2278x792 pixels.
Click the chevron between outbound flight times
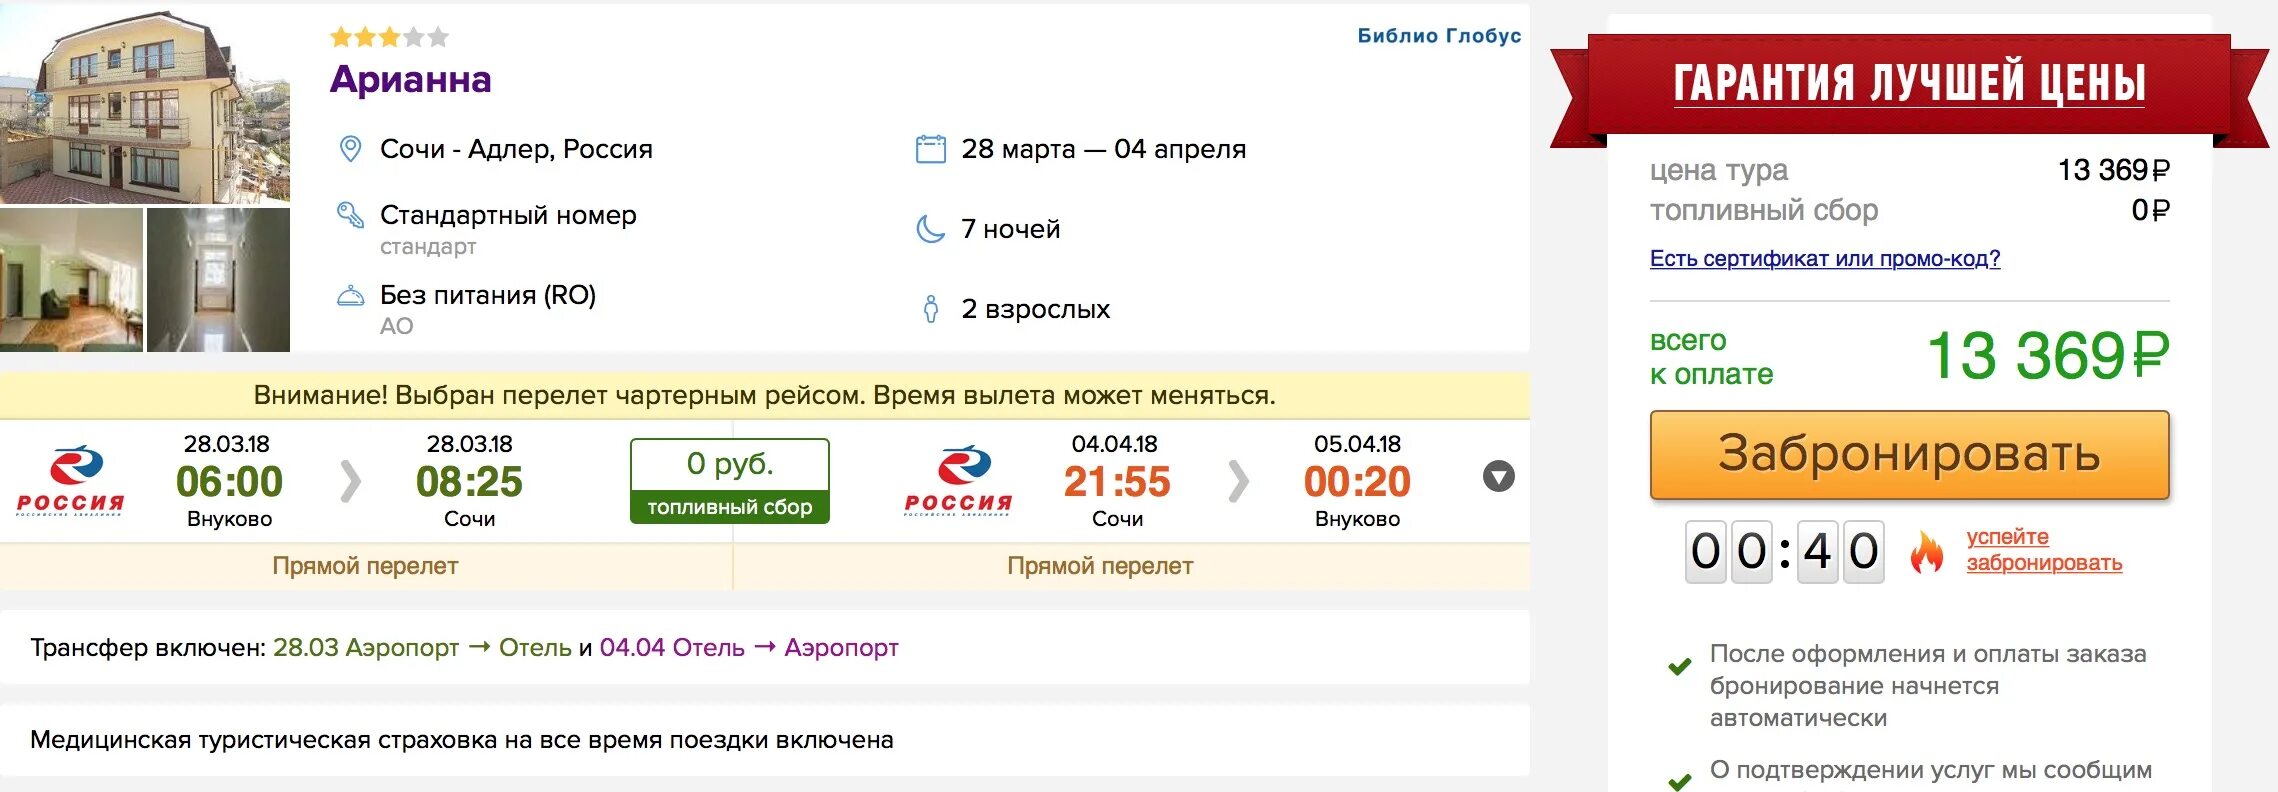coord(350,481)
